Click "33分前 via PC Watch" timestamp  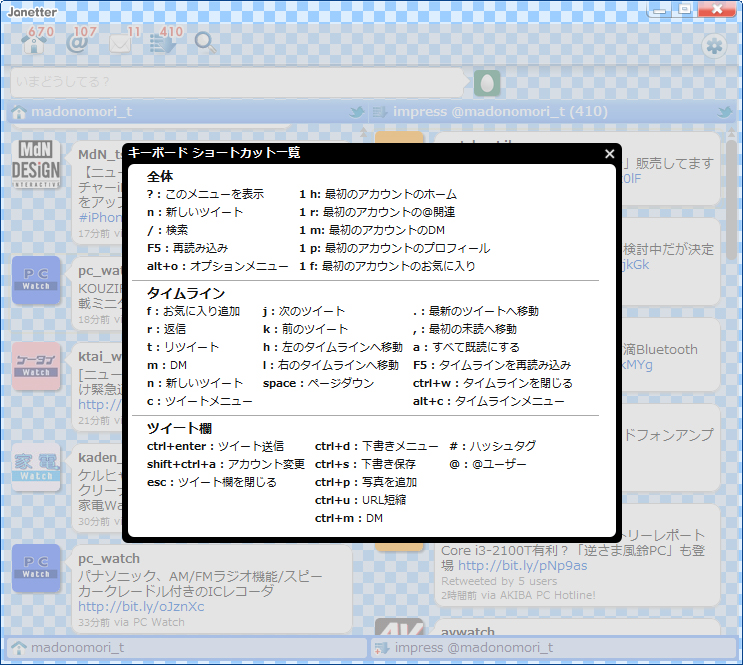pos(131,622)
